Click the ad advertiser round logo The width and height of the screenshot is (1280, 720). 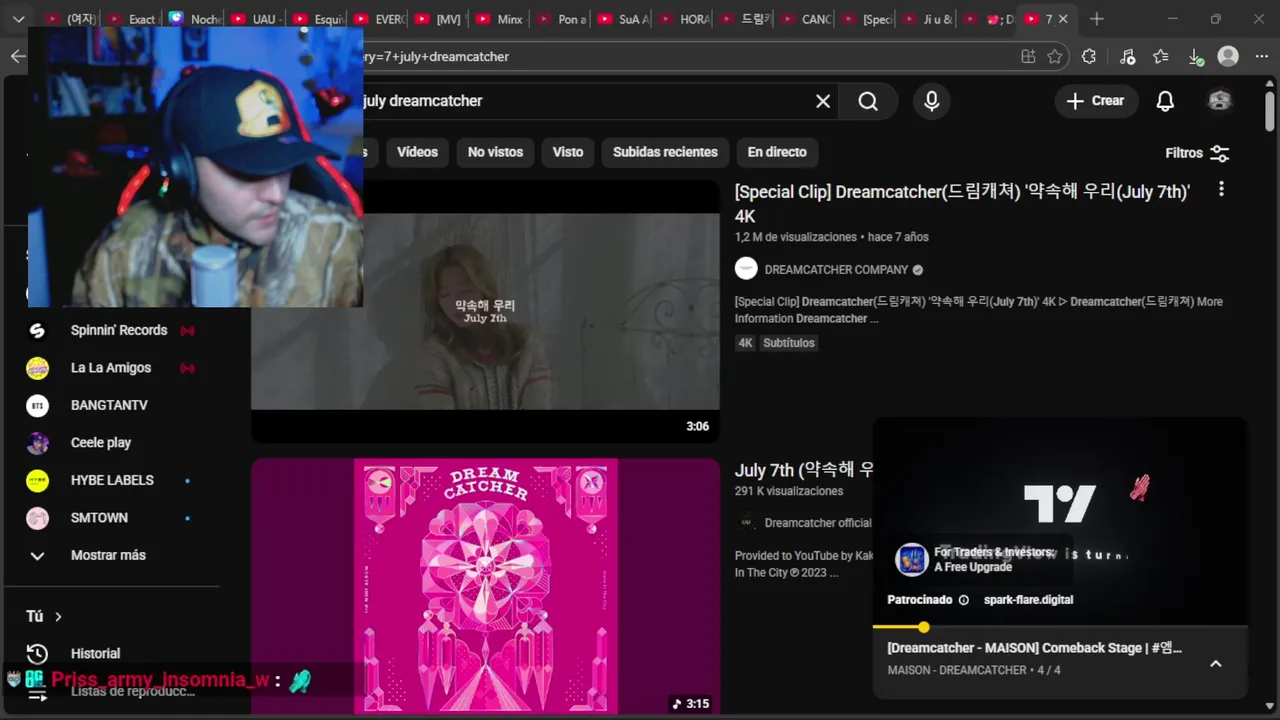912,560
